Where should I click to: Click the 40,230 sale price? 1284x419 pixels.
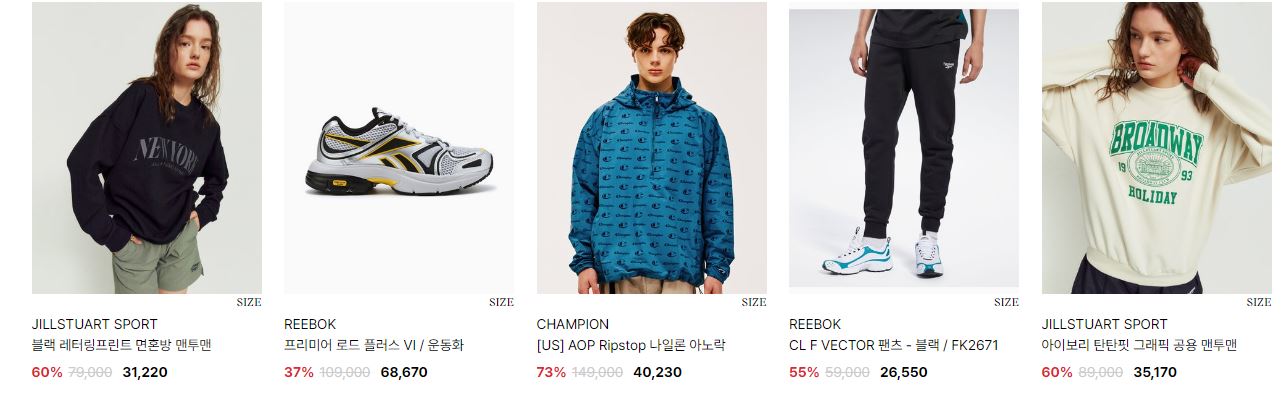pyautogui.click(x=657, y=372)
